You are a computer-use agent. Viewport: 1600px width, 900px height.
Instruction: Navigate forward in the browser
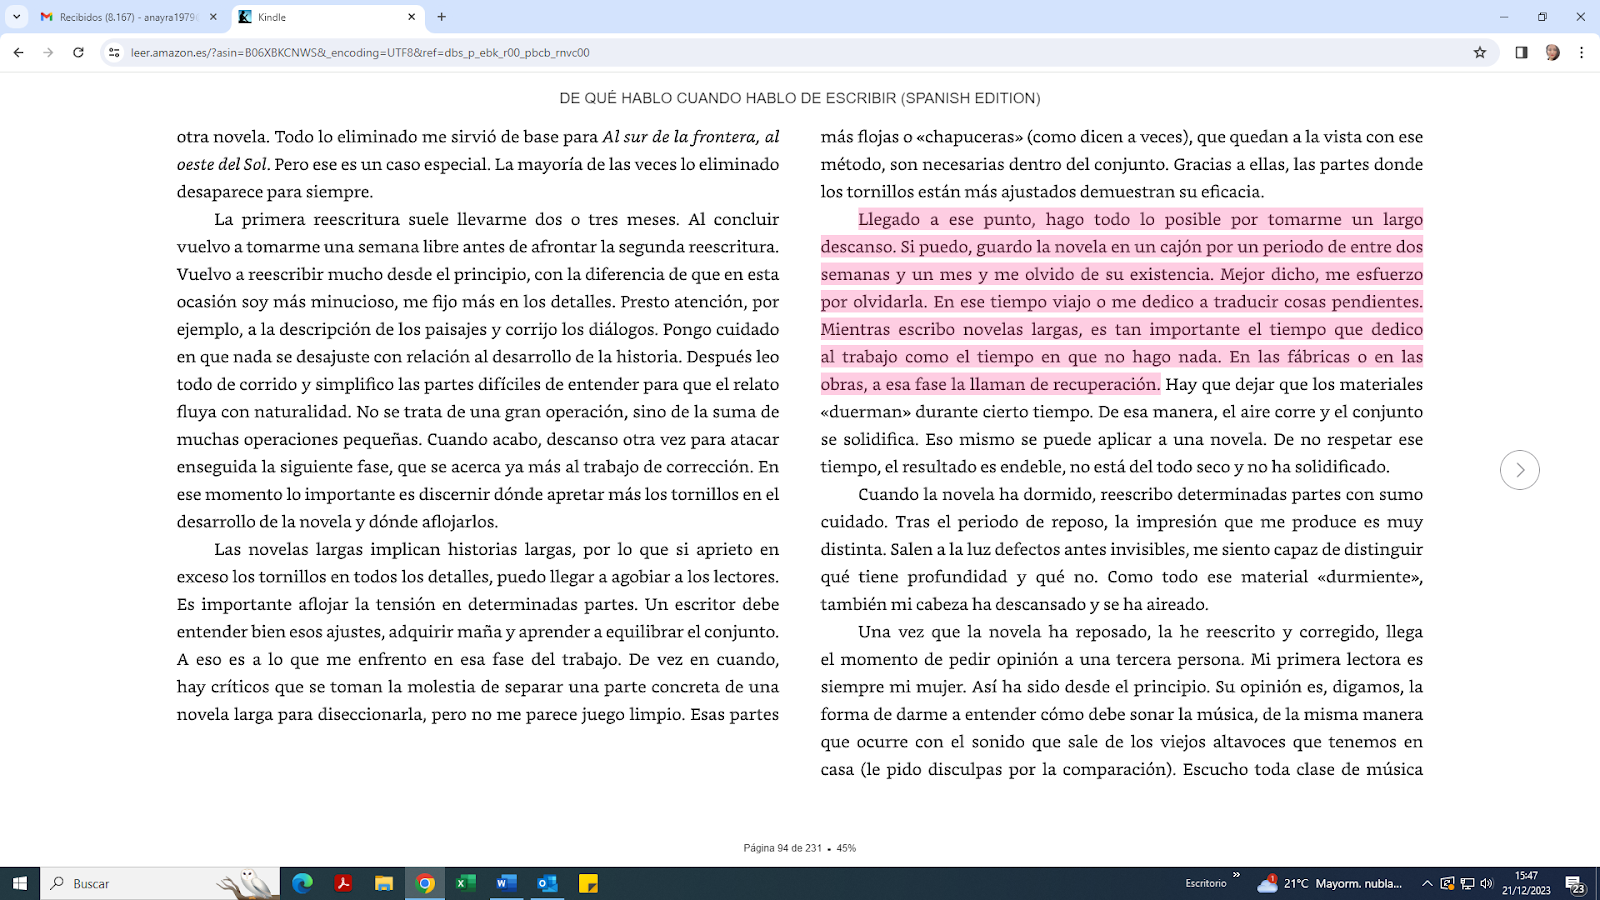48,53
